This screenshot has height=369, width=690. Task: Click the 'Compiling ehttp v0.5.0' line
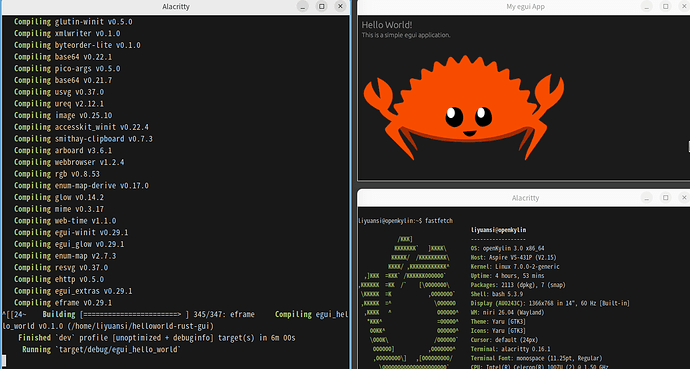pos(59,279)
